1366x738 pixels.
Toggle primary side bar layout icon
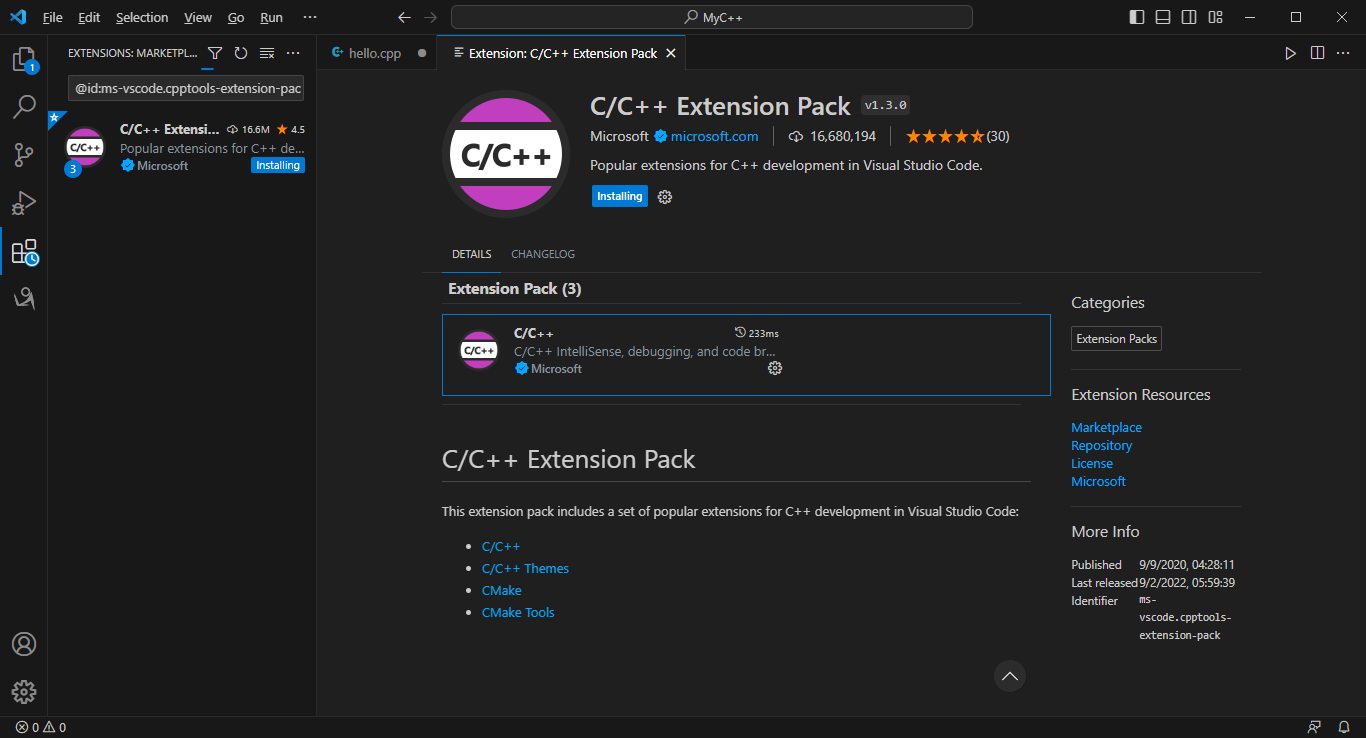pos(1137,17)
